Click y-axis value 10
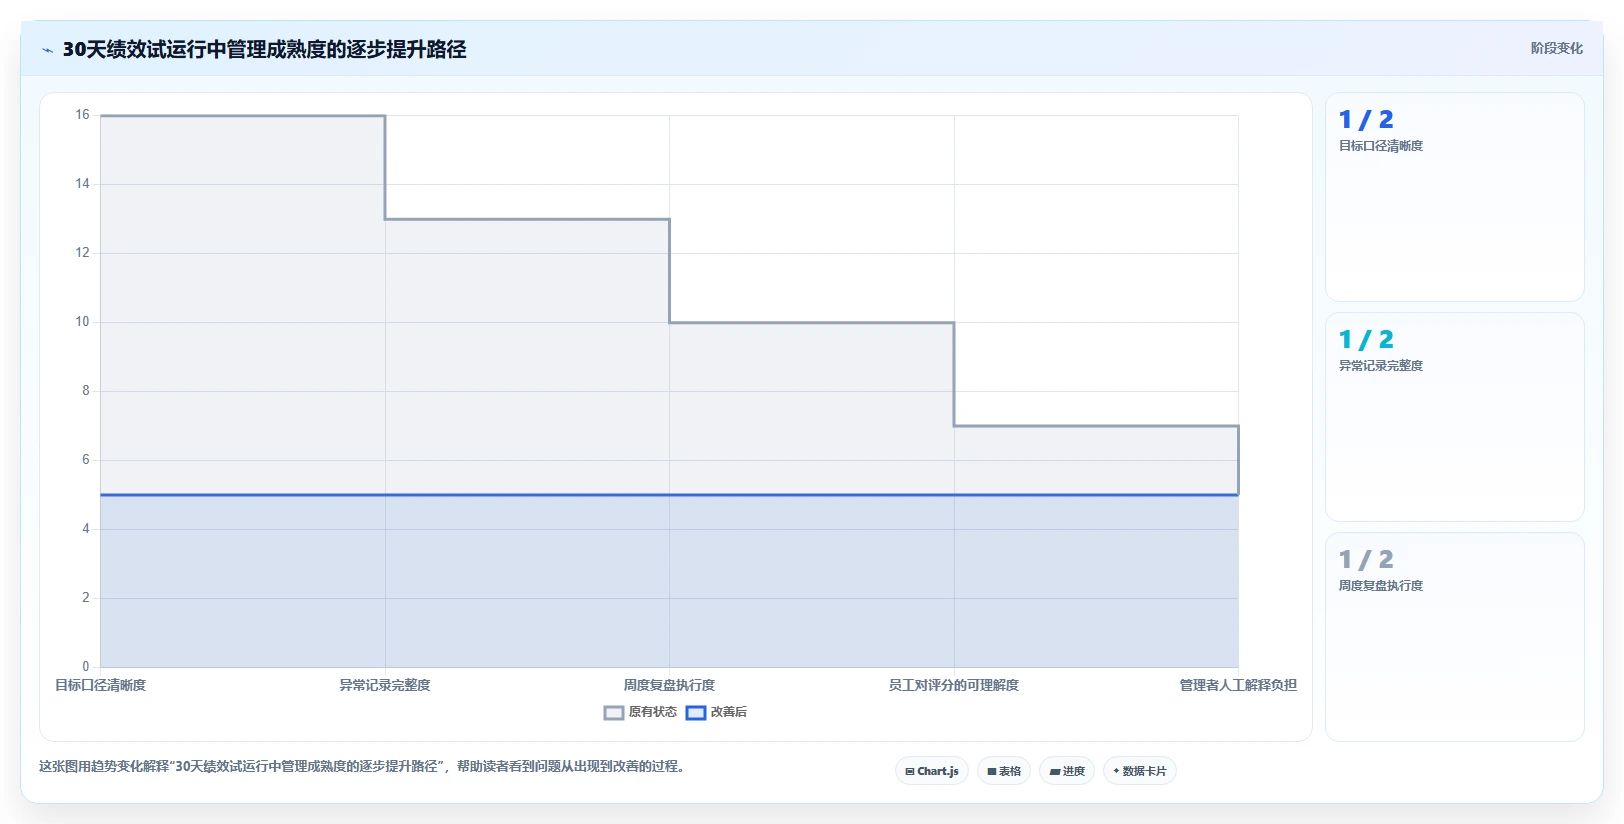 (82, 322)
